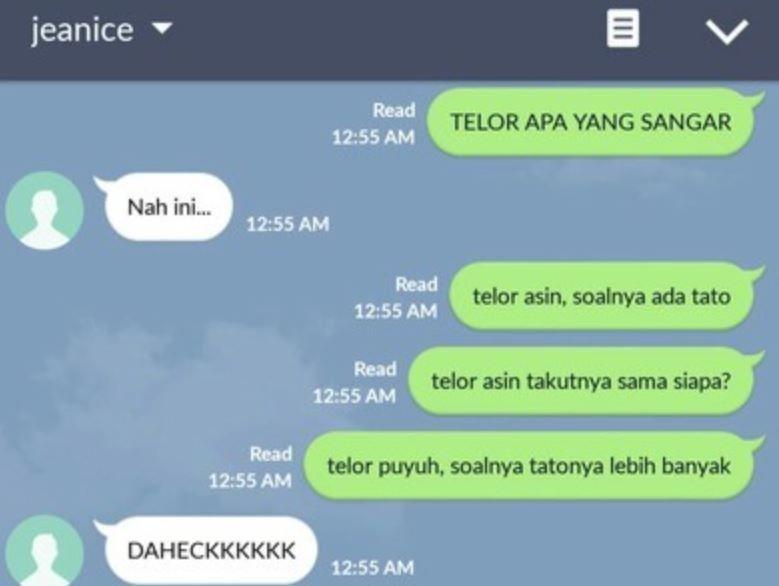Viewport: 779px width, 586px height.
Task: Click Read label beside 'telor puyuh' message
Action: (x=271, y=454)
